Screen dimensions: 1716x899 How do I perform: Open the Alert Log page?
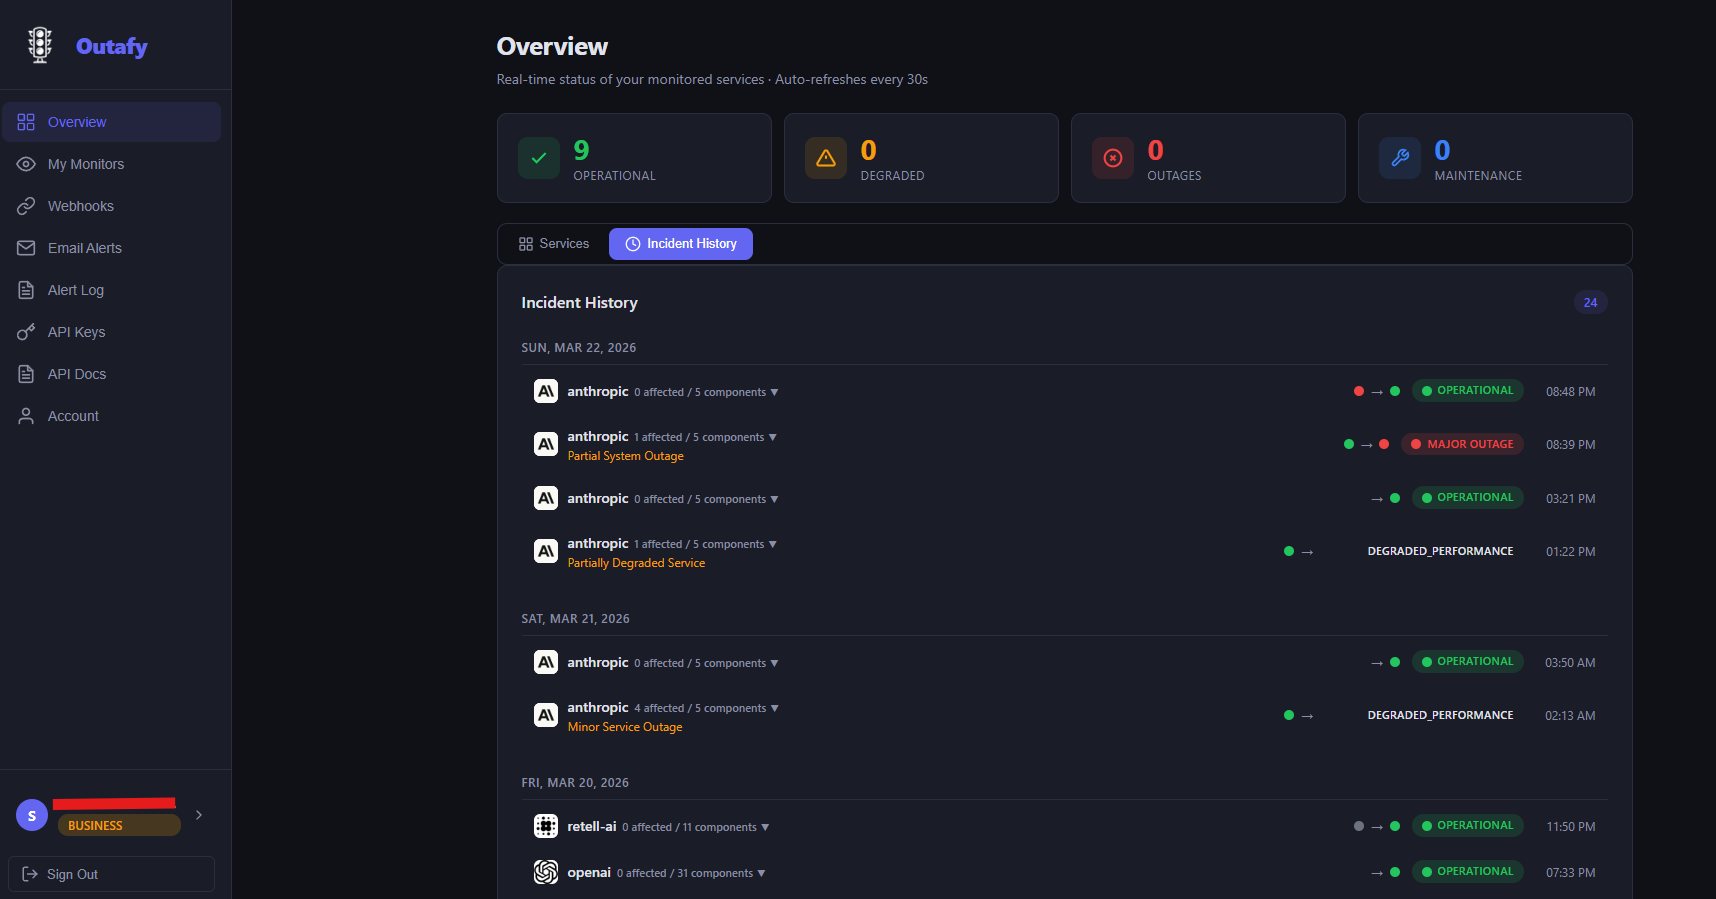pyautogui.click(x=111, y=290)
